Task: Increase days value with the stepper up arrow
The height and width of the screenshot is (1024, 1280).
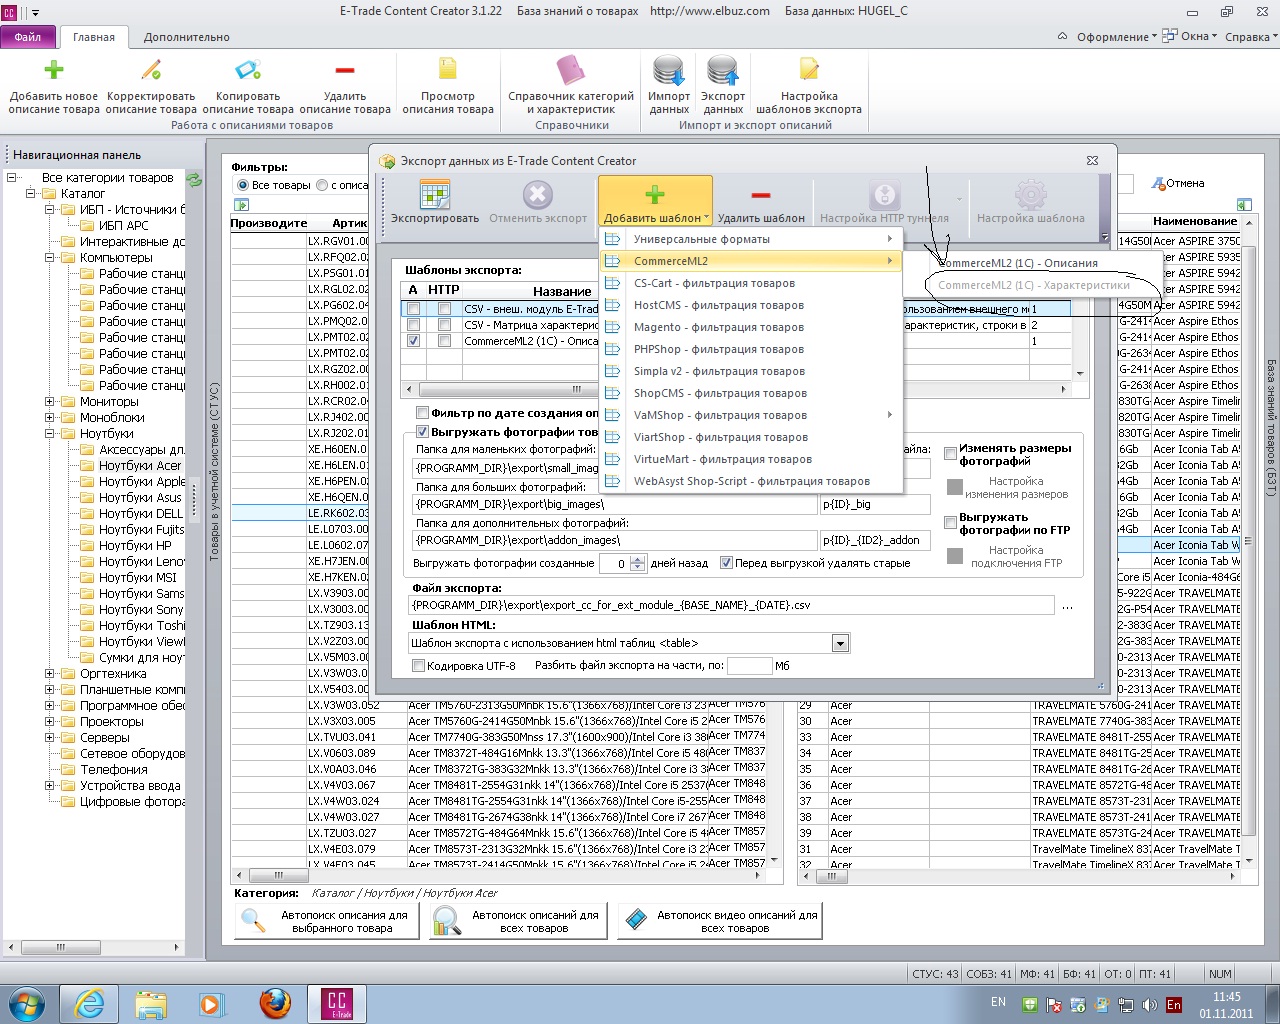Action: (638, 559)
